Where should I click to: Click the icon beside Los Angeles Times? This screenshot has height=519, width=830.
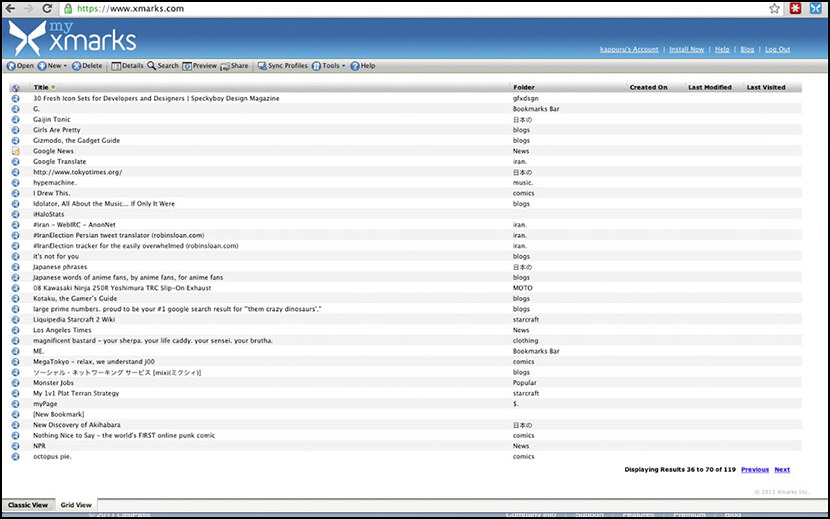(x=15, y=330)
